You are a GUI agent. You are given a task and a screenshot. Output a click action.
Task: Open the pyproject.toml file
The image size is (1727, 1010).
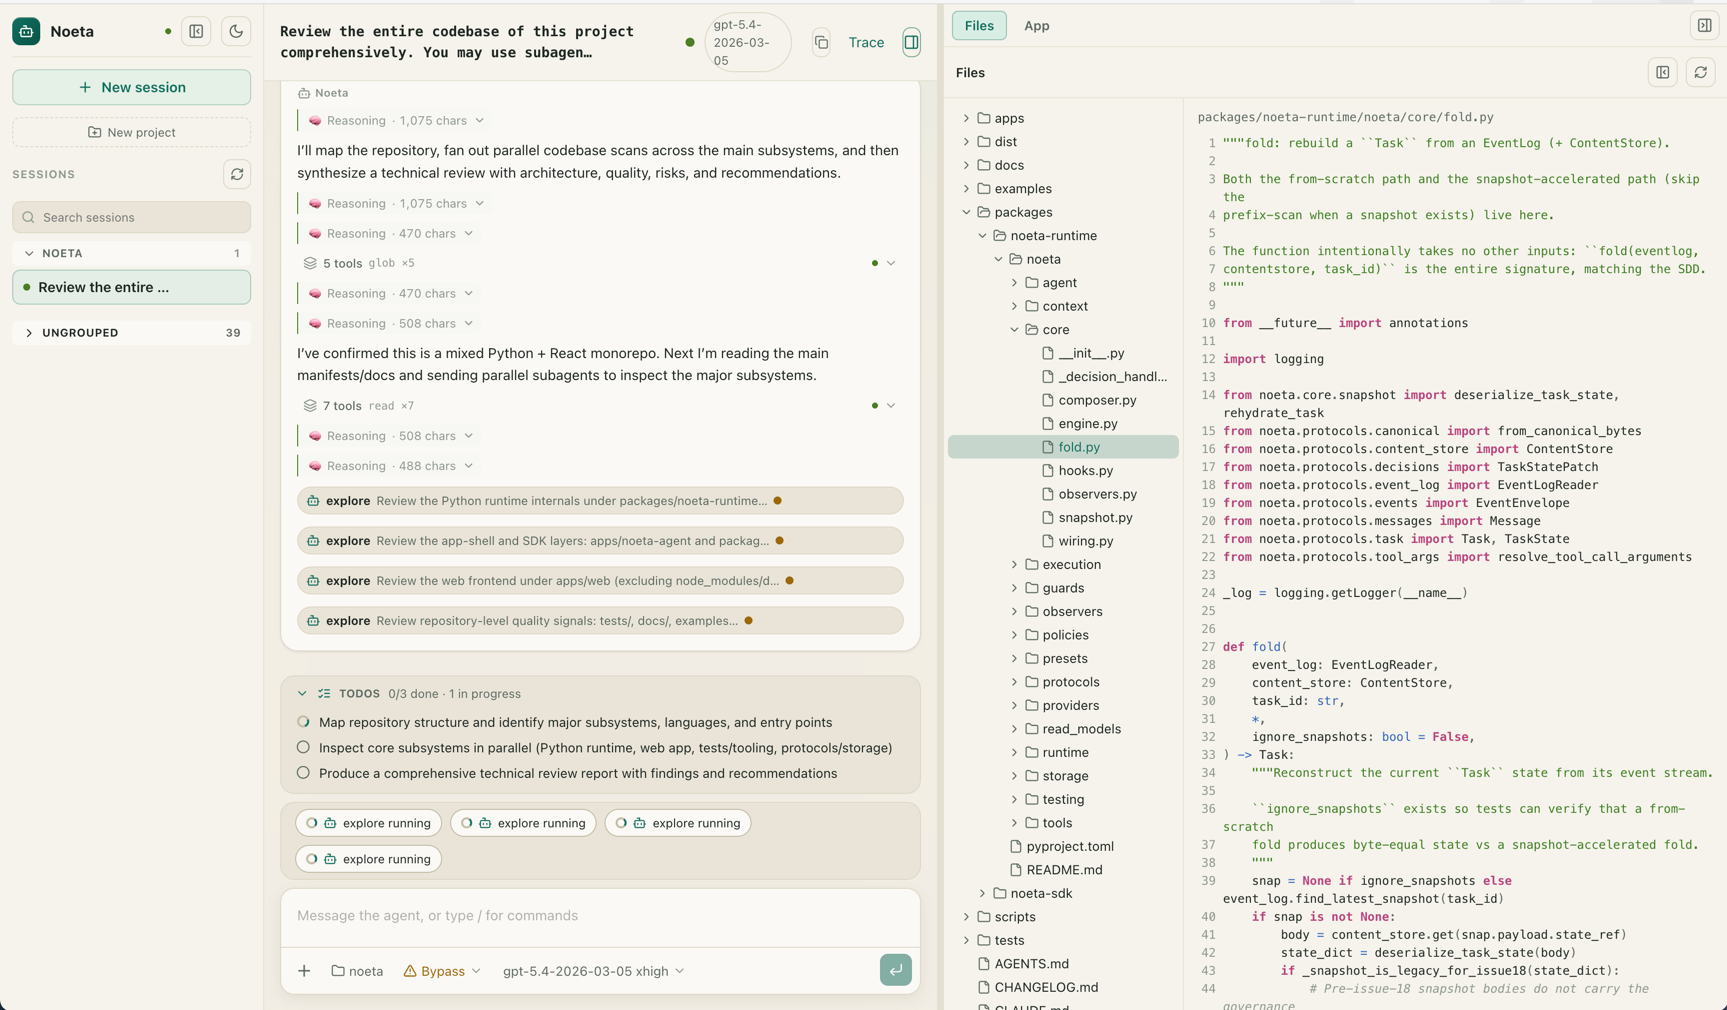tap(1061, 846)
